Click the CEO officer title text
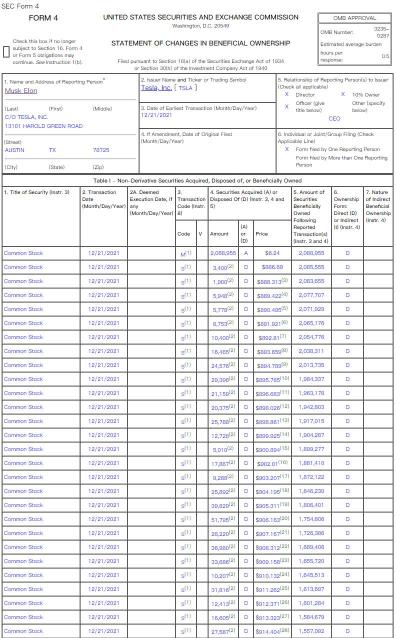This screenshot has height=638, width=396. point(334,119)
